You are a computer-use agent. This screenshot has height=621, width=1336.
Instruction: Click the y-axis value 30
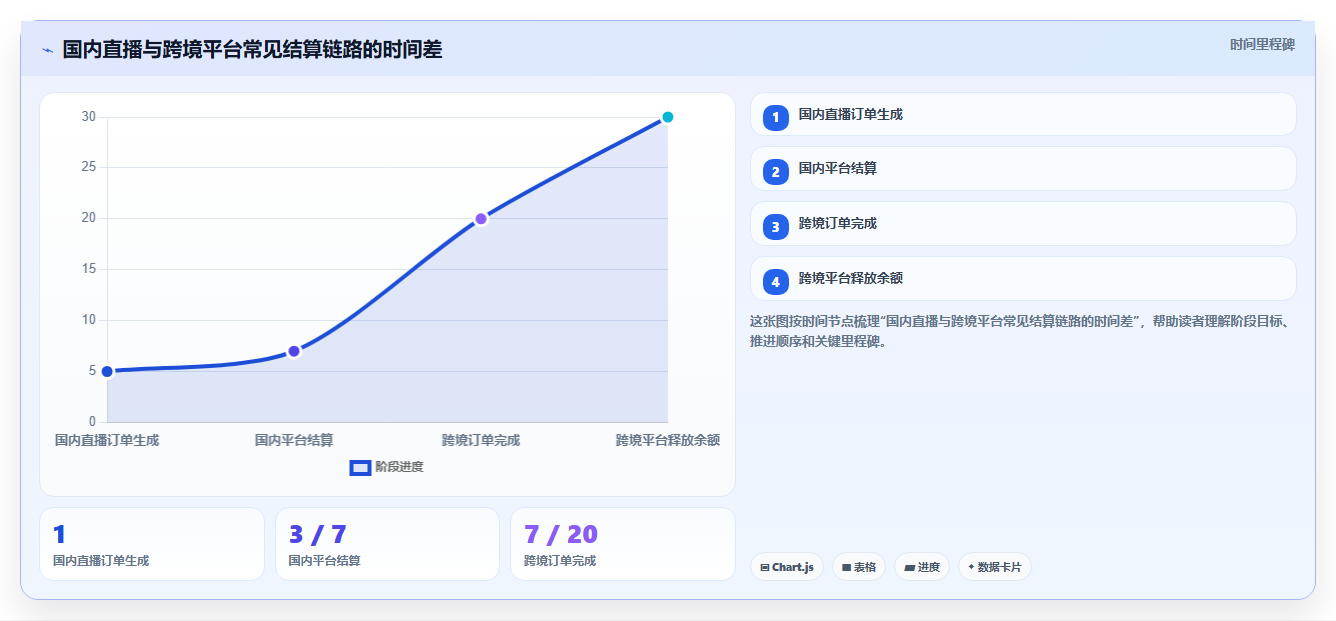(88, 117)
